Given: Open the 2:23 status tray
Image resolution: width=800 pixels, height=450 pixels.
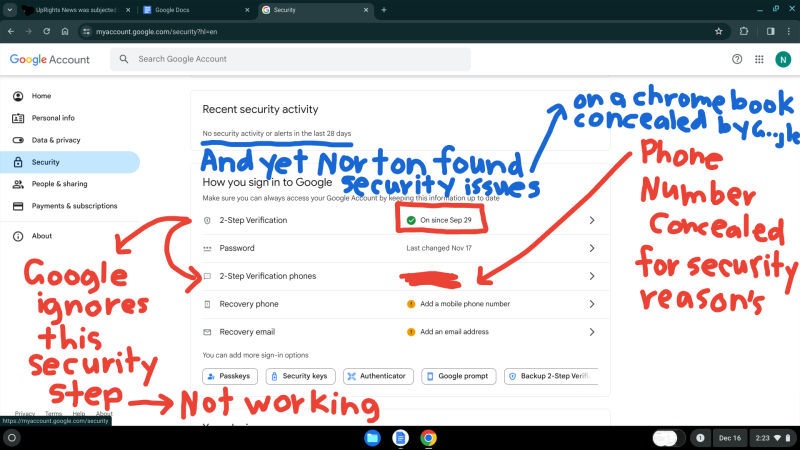Looking at the screenshot, I should (x=772, y=438).
